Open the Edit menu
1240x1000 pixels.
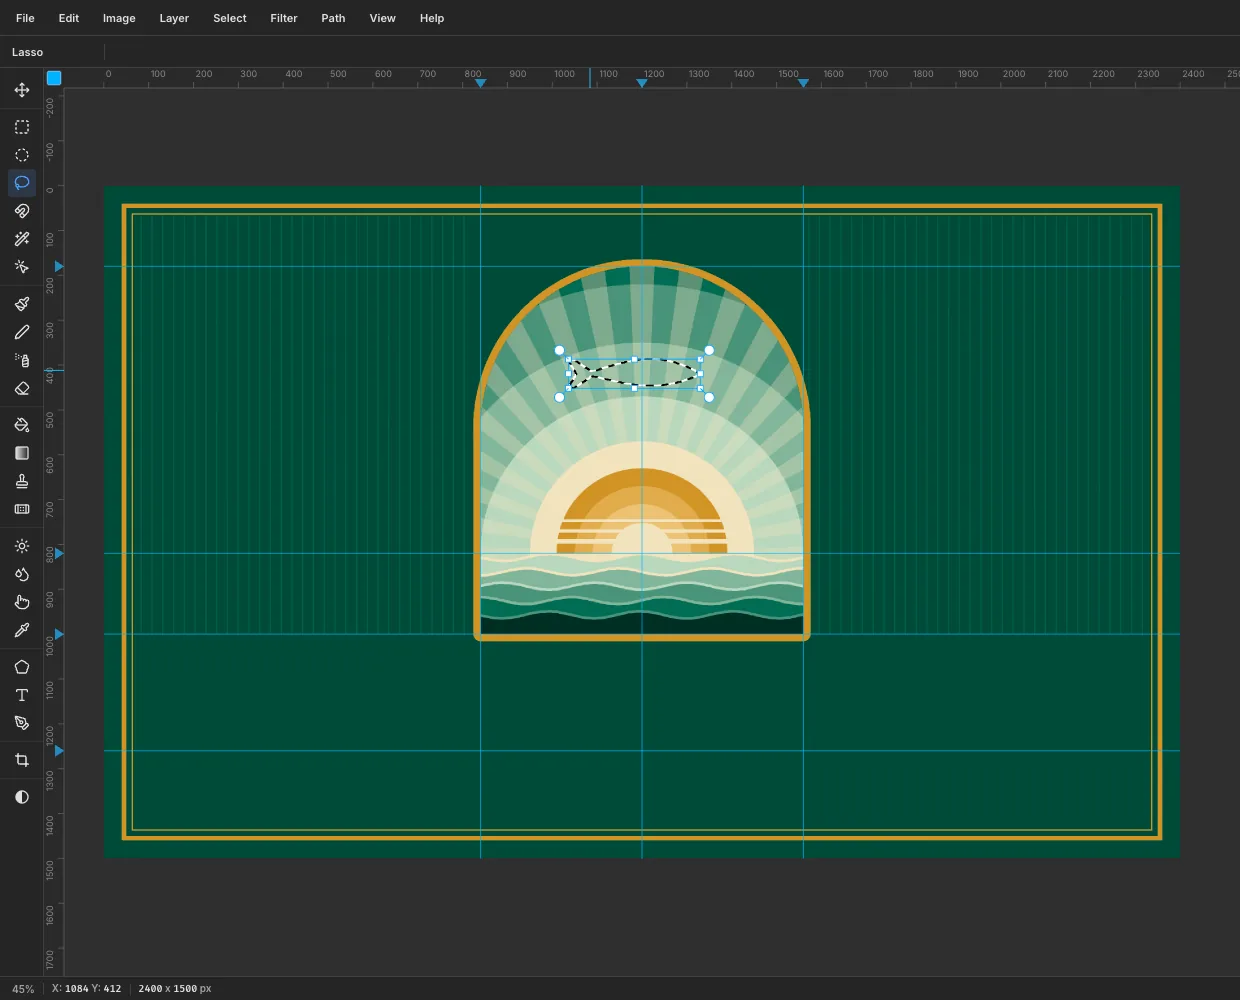(x=69, y=18)
